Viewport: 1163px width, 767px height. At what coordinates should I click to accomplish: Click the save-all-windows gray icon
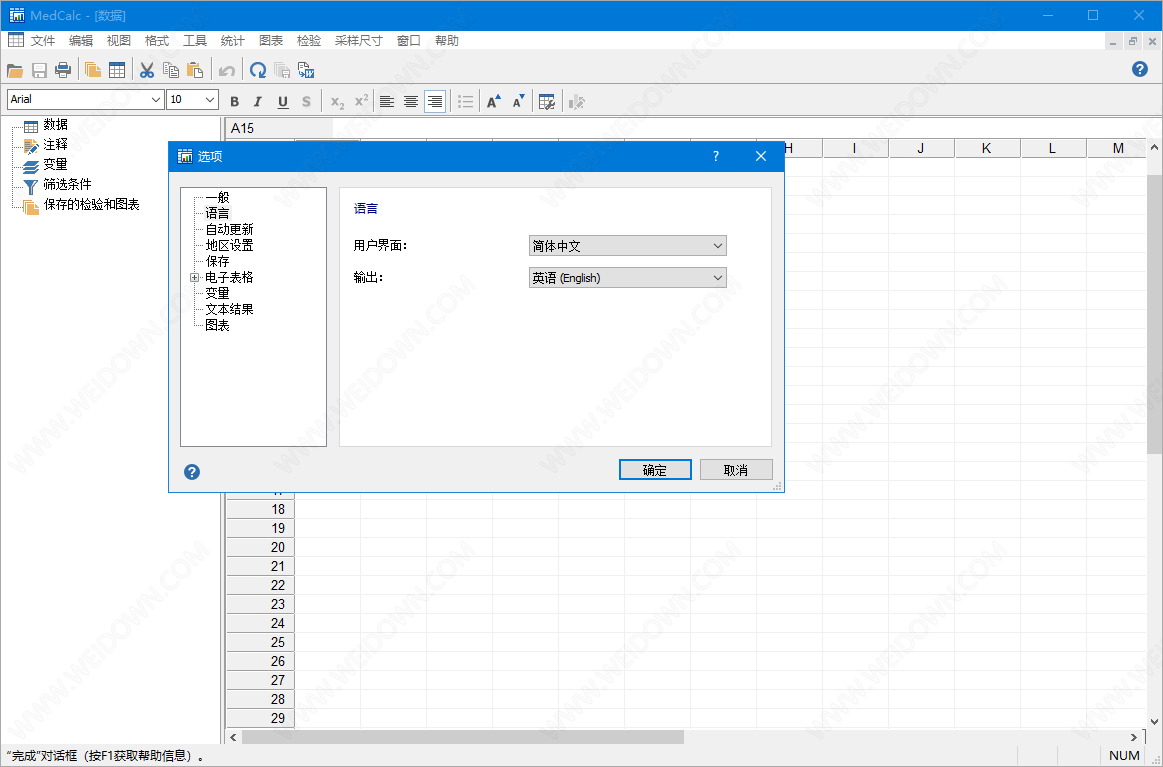click(282, 70)
